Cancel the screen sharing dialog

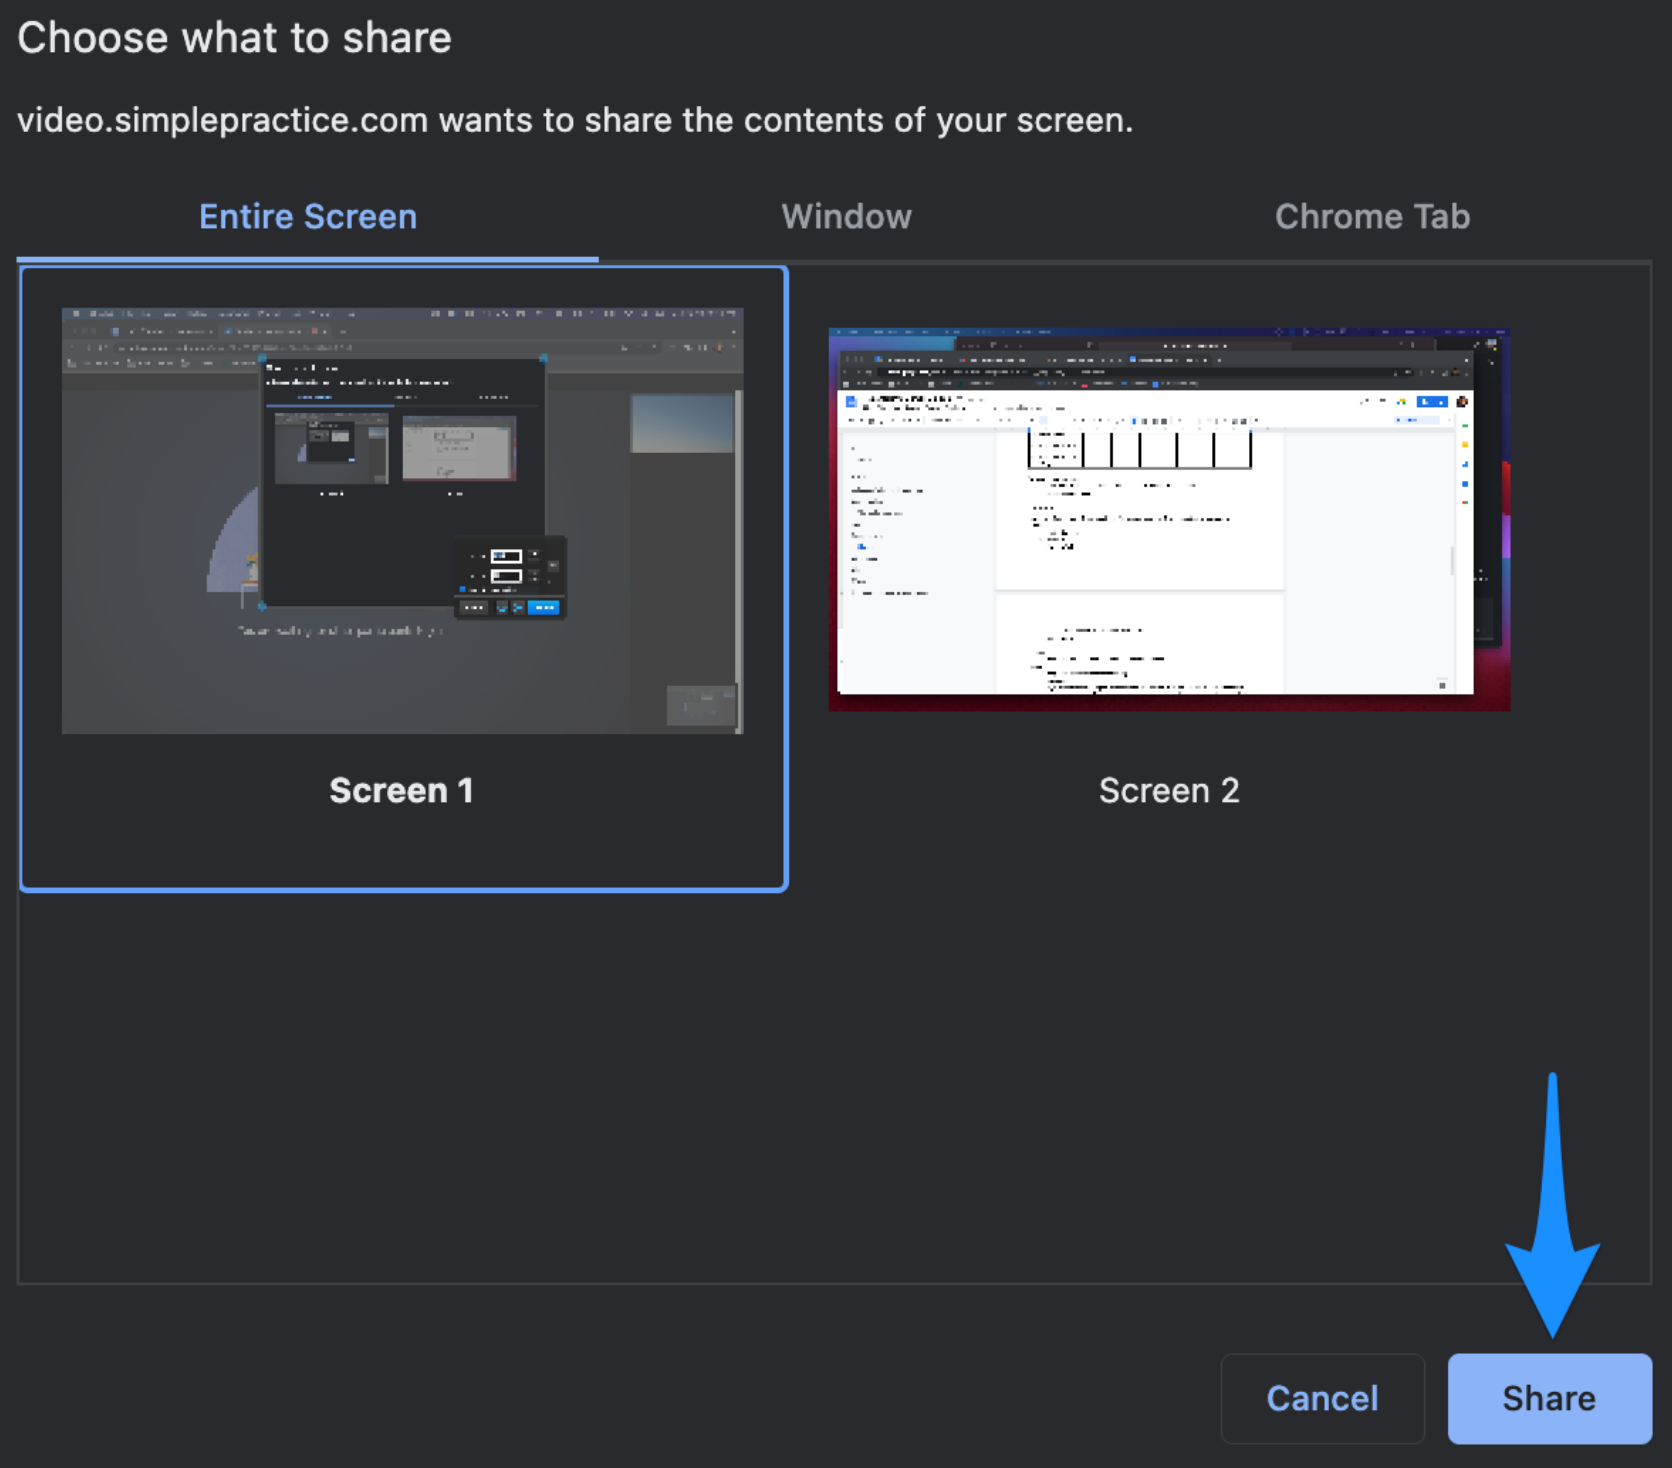pos(1321,1398)
